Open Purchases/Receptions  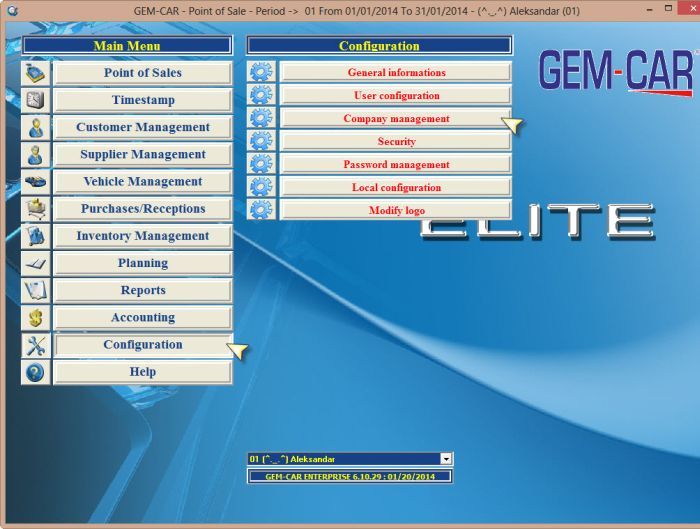143,209
